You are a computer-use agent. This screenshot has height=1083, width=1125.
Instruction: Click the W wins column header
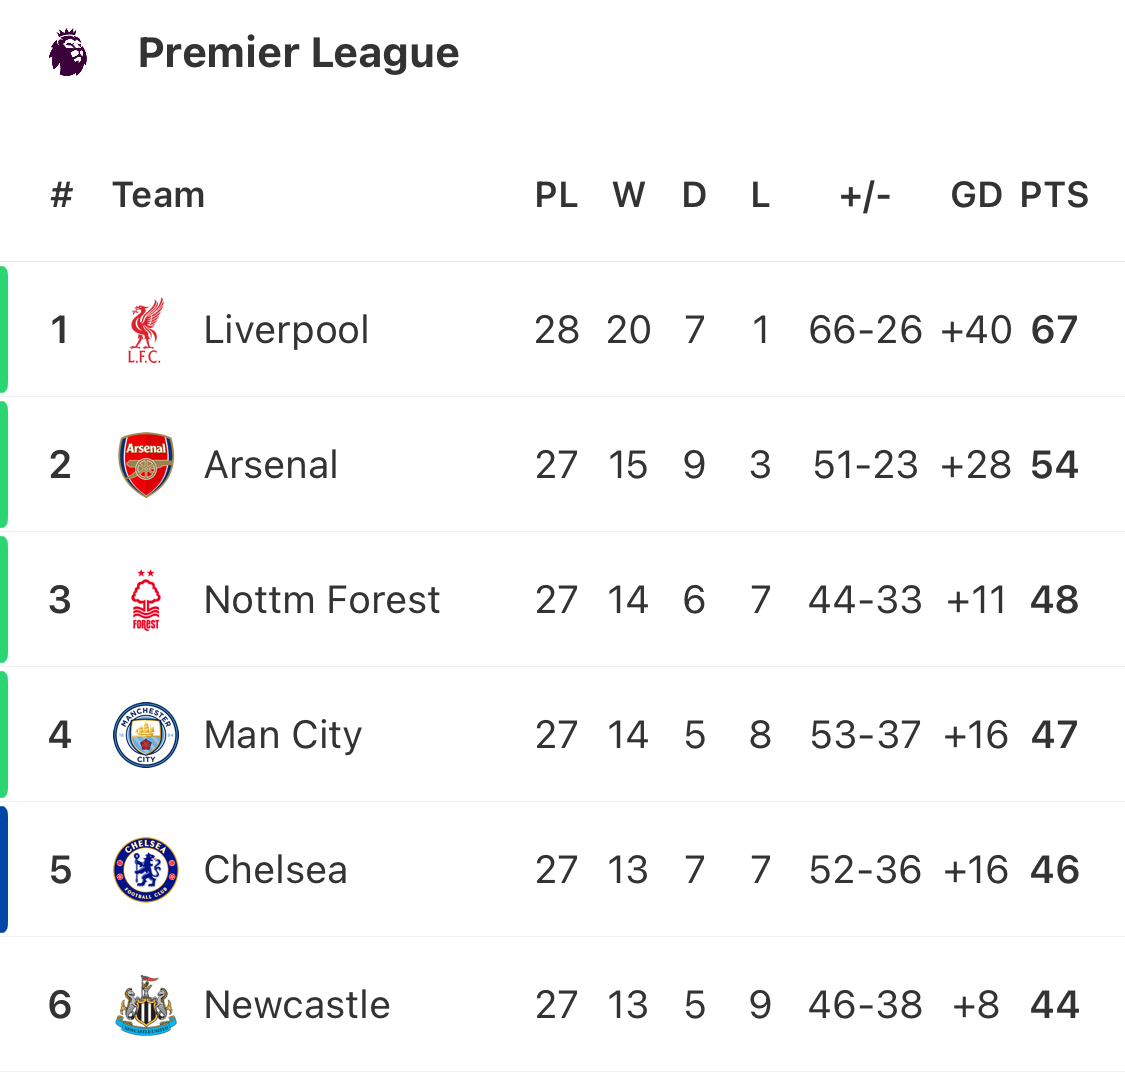629,194
